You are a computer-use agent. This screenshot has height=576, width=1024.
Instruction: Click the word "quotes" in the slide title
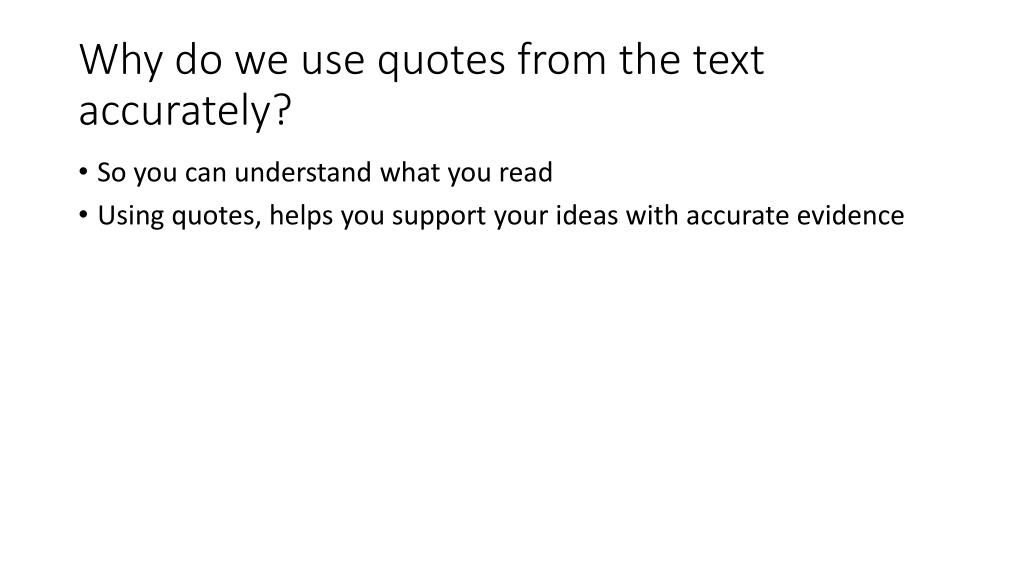tap(441, 61)
